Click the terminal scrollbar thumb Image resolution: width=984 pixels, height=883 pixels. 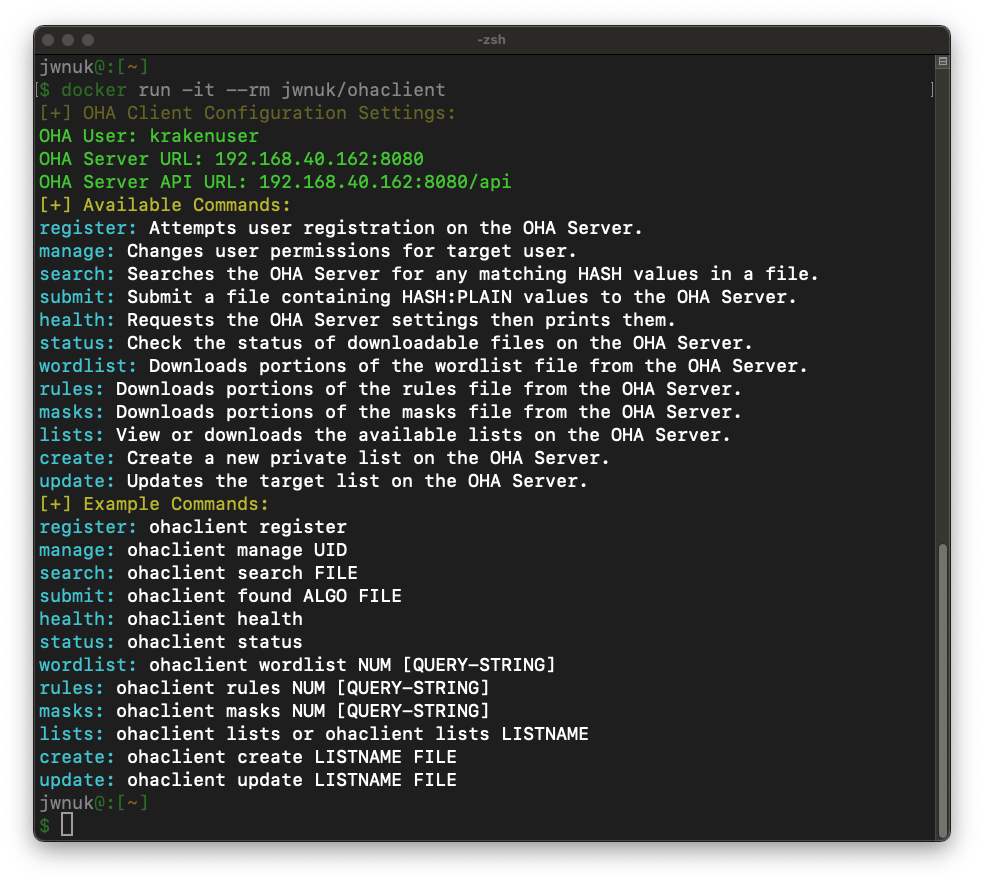(x=943, y=690)
